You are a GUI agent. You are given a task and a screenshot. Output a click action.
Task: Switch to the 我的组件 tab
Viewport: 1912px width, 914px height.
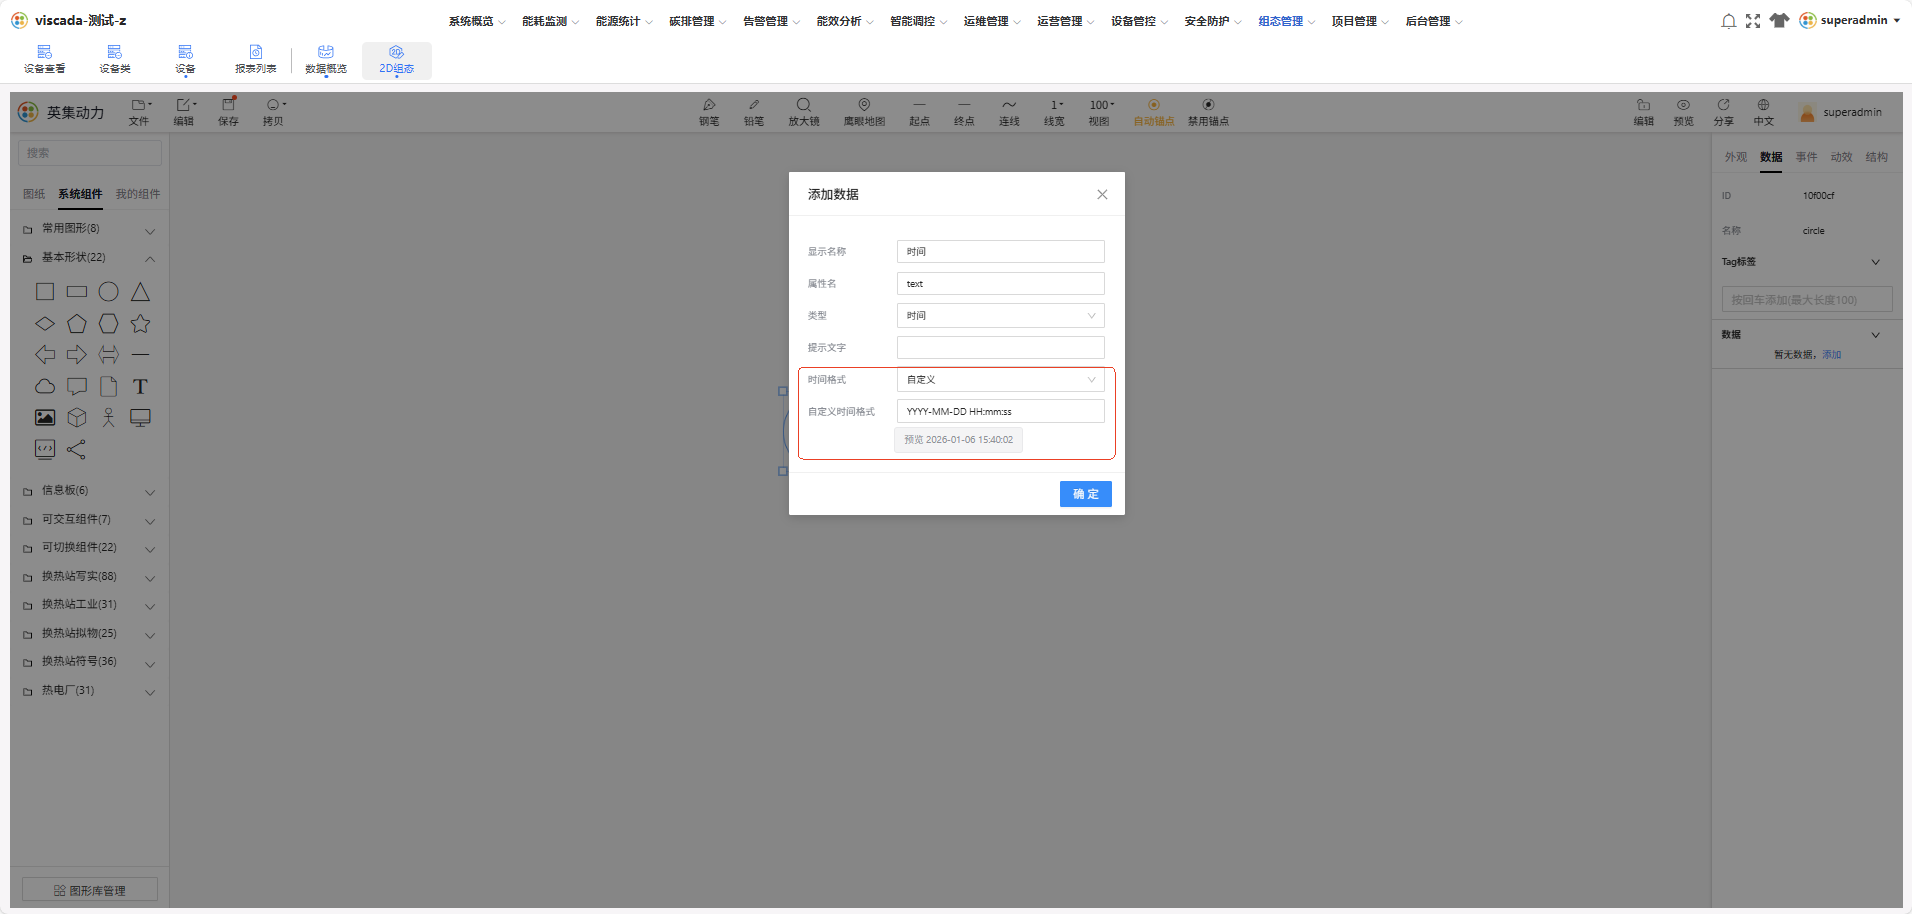point(138,194)
